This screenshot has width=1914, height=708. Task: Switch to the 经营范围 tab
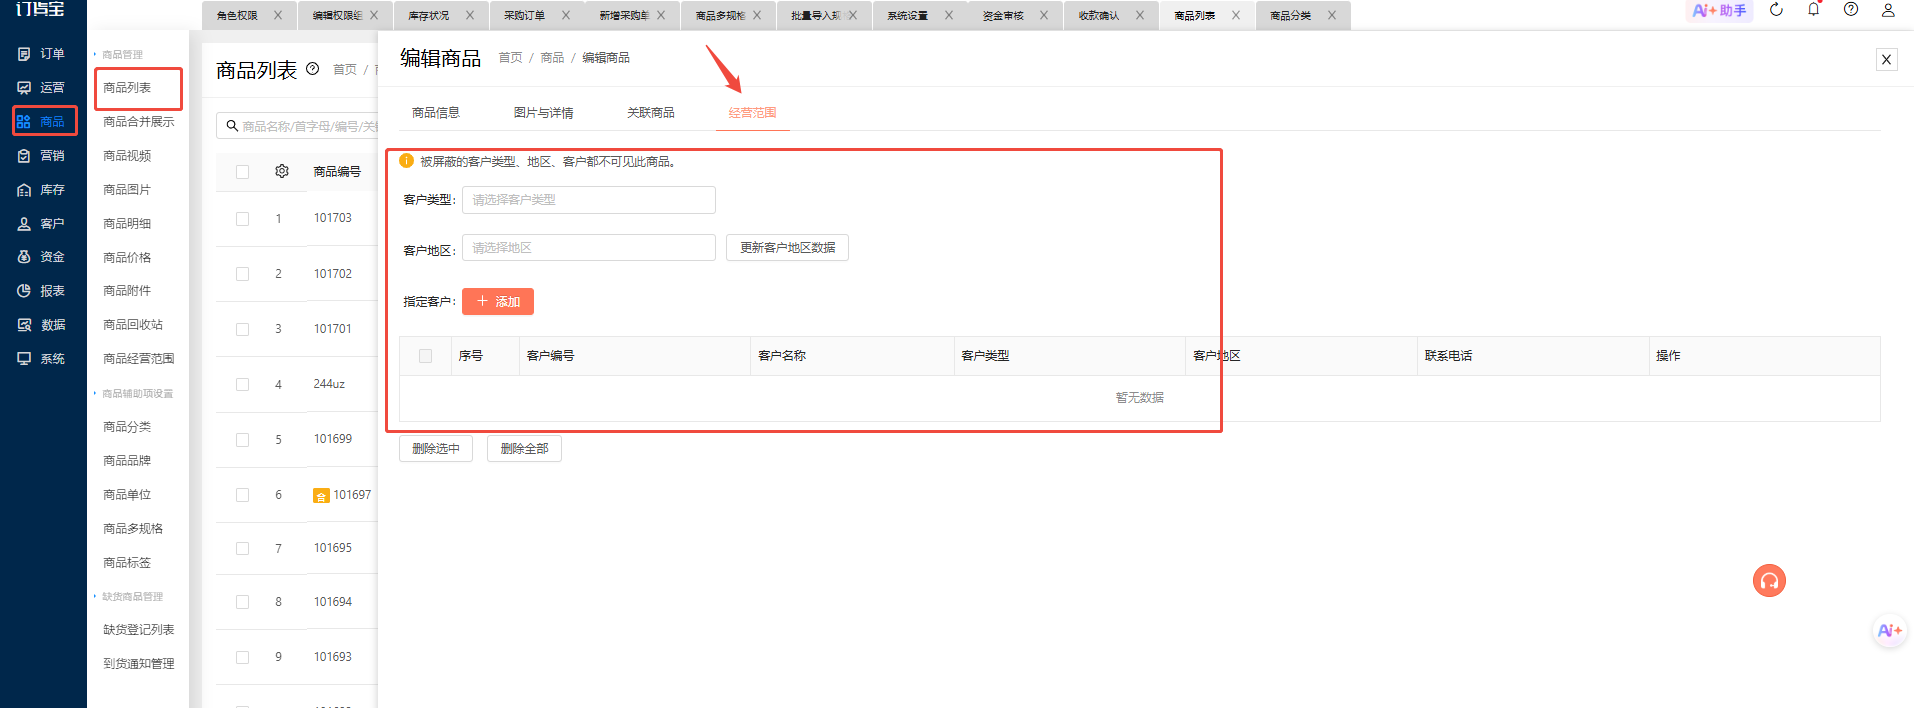click(753, 113)
